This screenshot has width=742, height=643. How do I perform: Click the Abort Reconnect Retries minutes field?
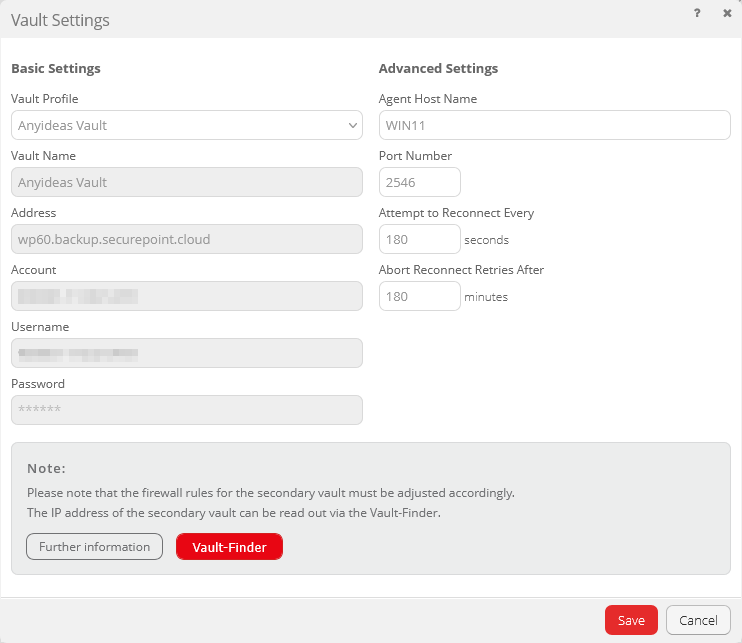(419, 296)
